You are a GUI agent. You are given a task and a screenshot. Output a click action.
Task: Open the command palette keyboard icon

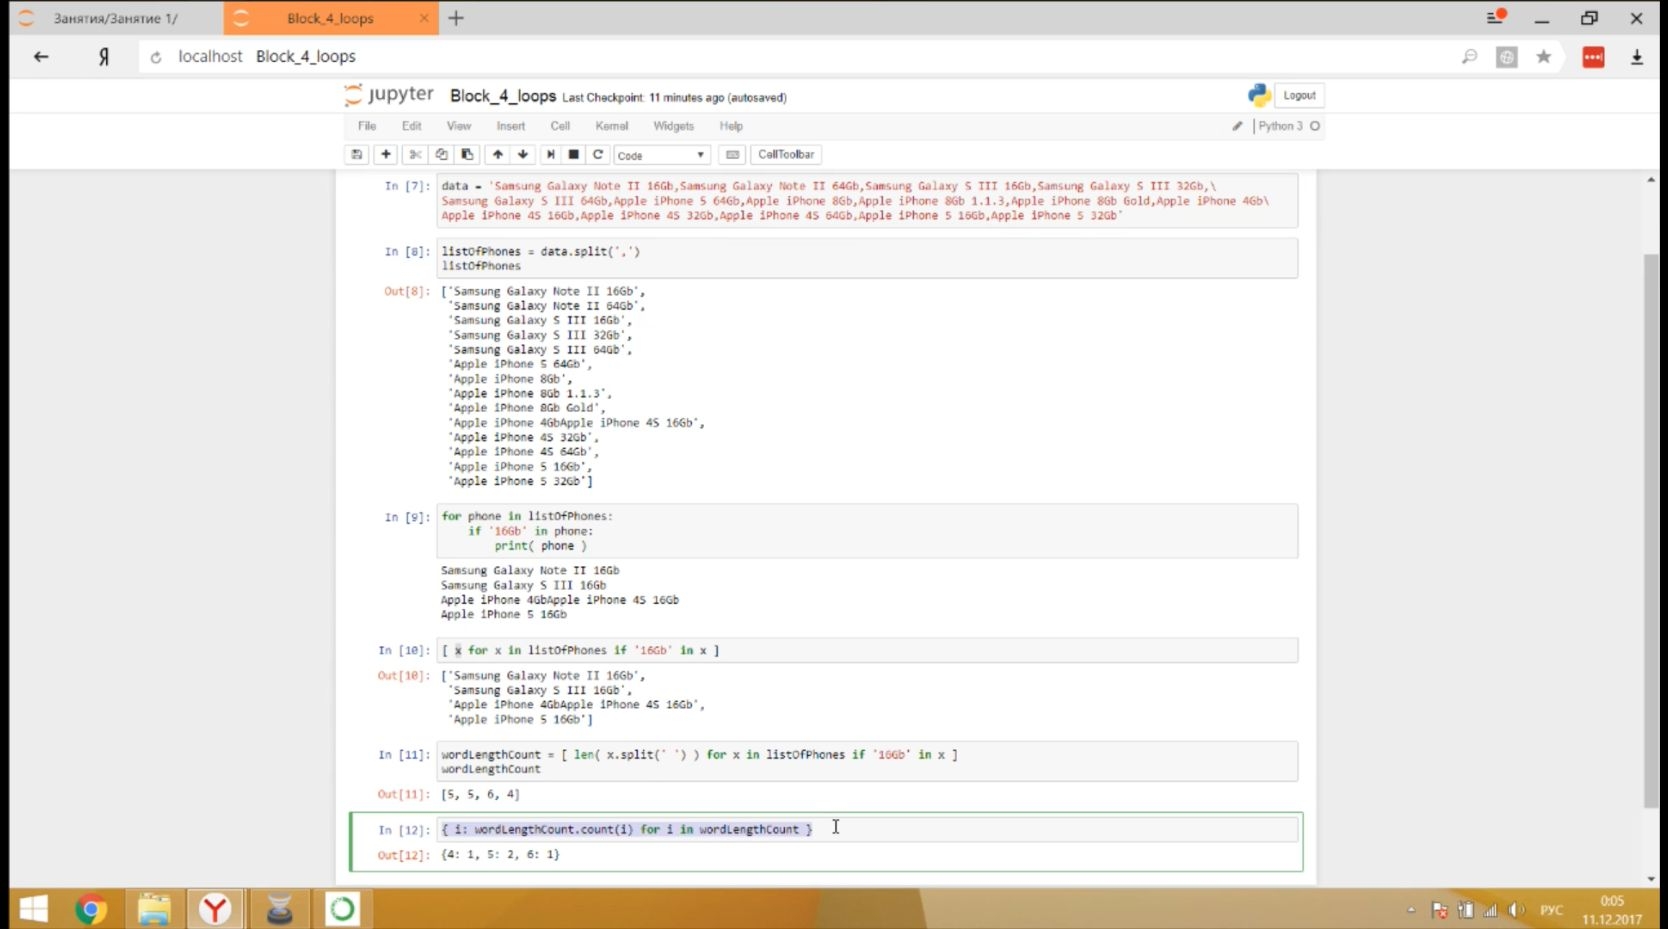(732, 154)
